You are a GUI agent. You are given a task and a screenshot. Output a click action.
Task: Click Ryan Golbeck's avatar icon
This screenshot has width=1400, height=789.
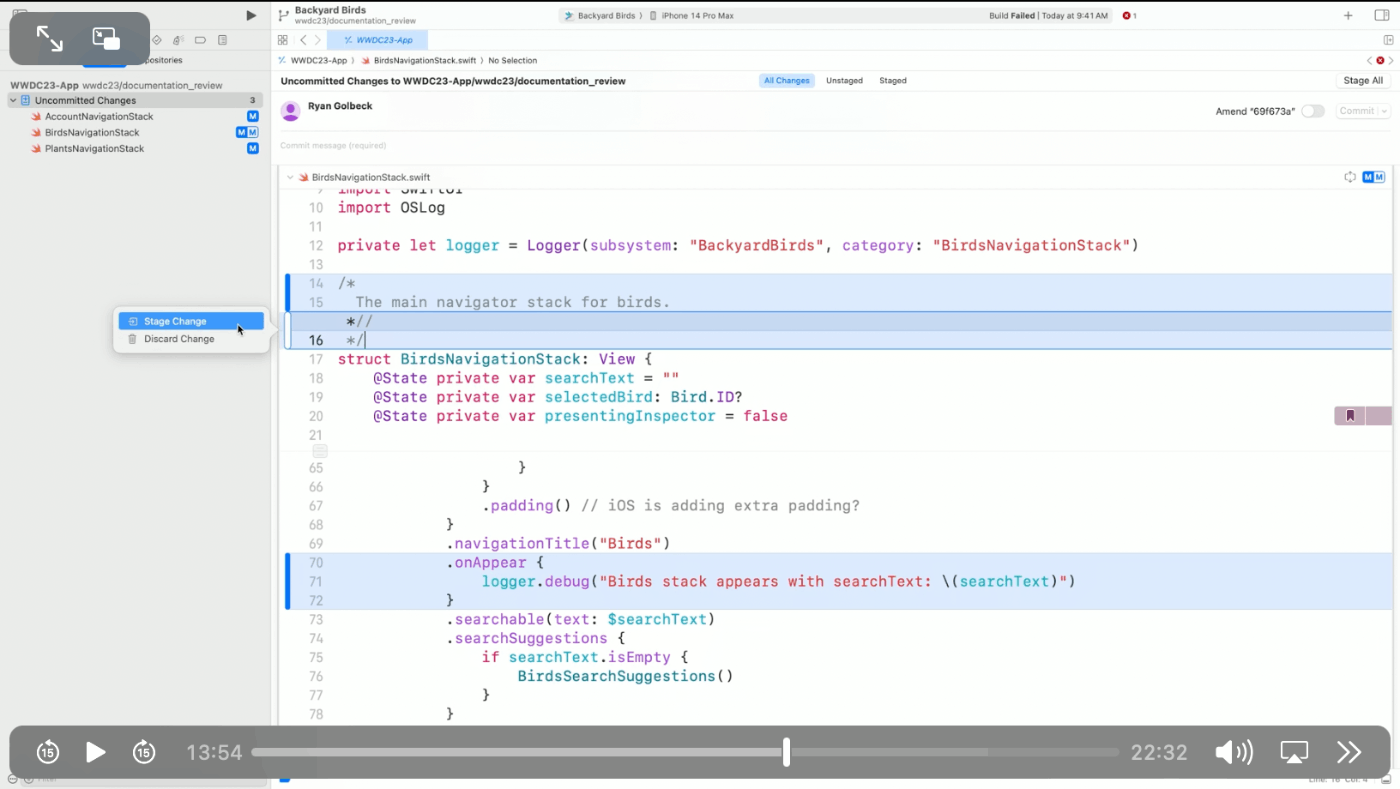(291, 111)
